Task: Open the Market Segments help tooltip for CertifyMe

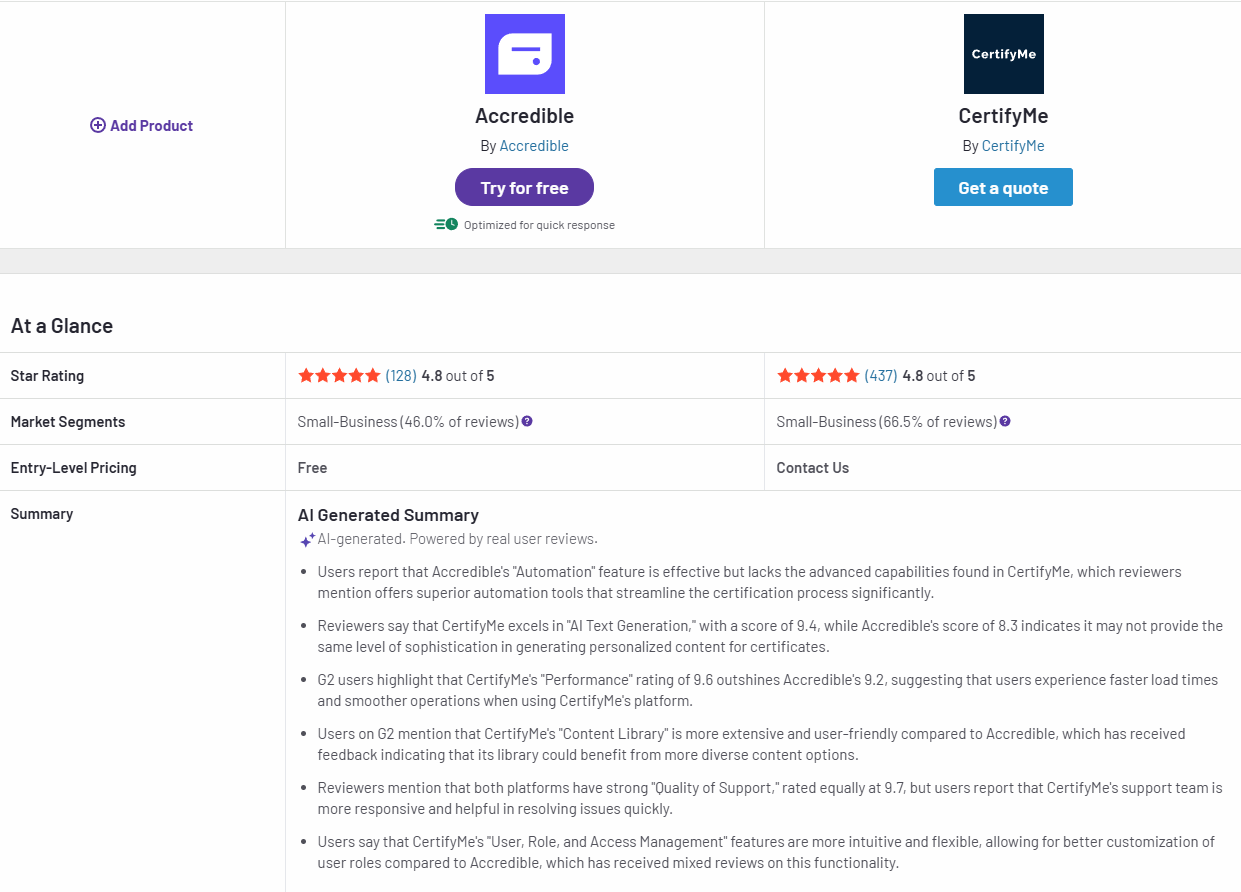Action: coord(1004,421)
